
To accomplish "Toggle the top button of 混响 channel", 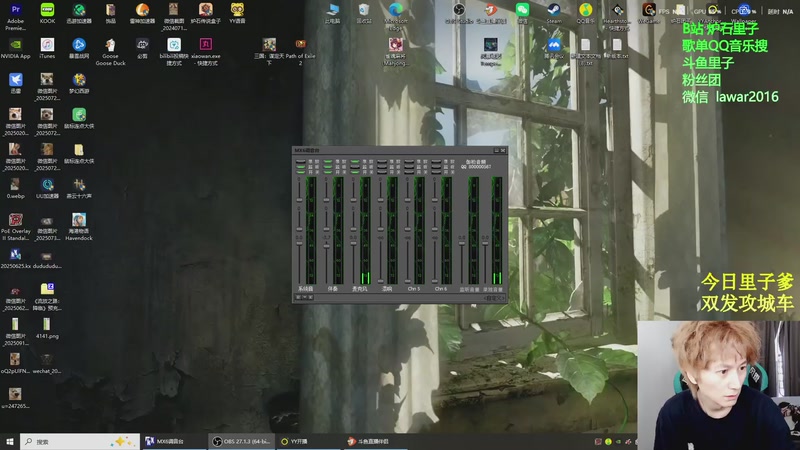I will coord(382,161).
